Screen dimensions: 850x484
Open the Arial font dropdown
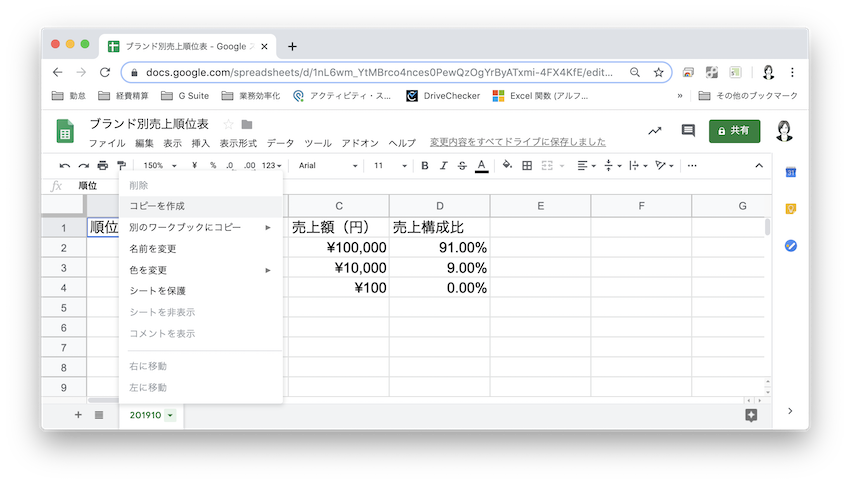click(325, 165)
